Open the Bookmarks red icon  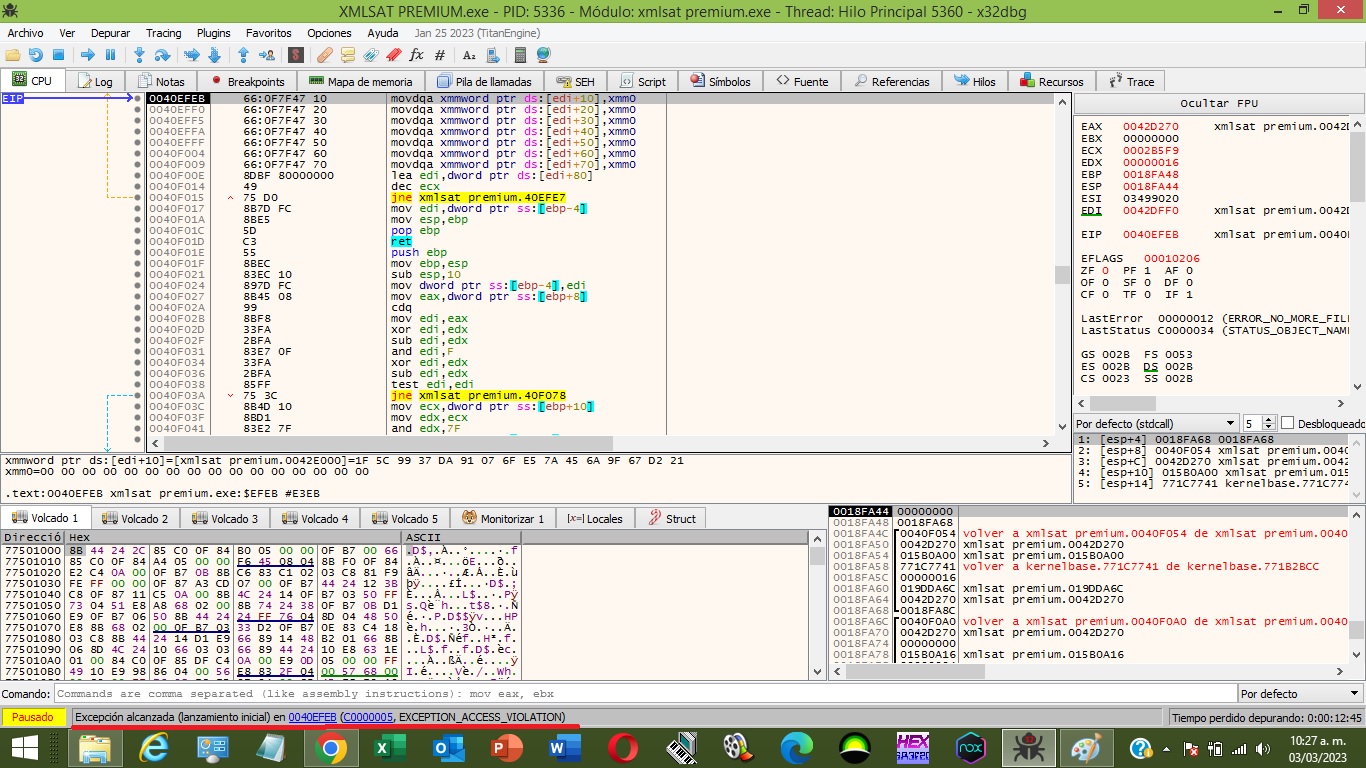(394, 55)
